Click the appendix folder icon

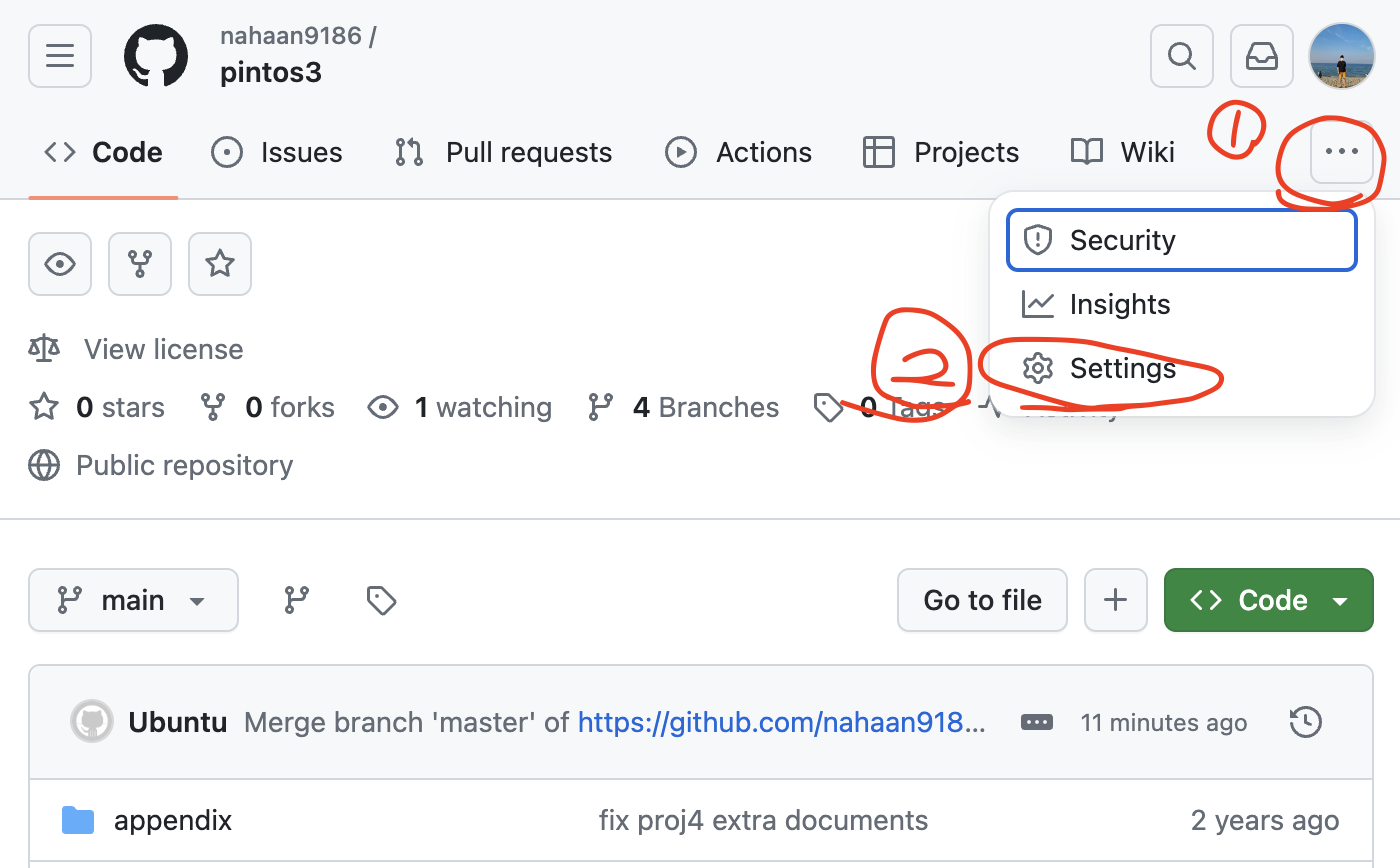[78, 821]
